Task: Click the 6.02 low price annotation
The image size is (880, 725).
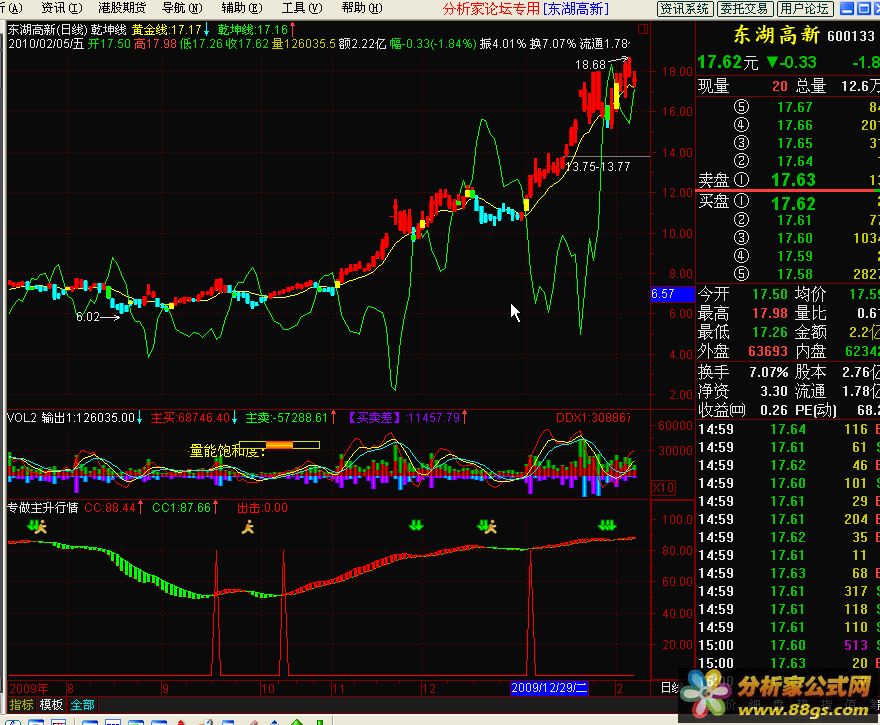Action: tap(88, 316)
